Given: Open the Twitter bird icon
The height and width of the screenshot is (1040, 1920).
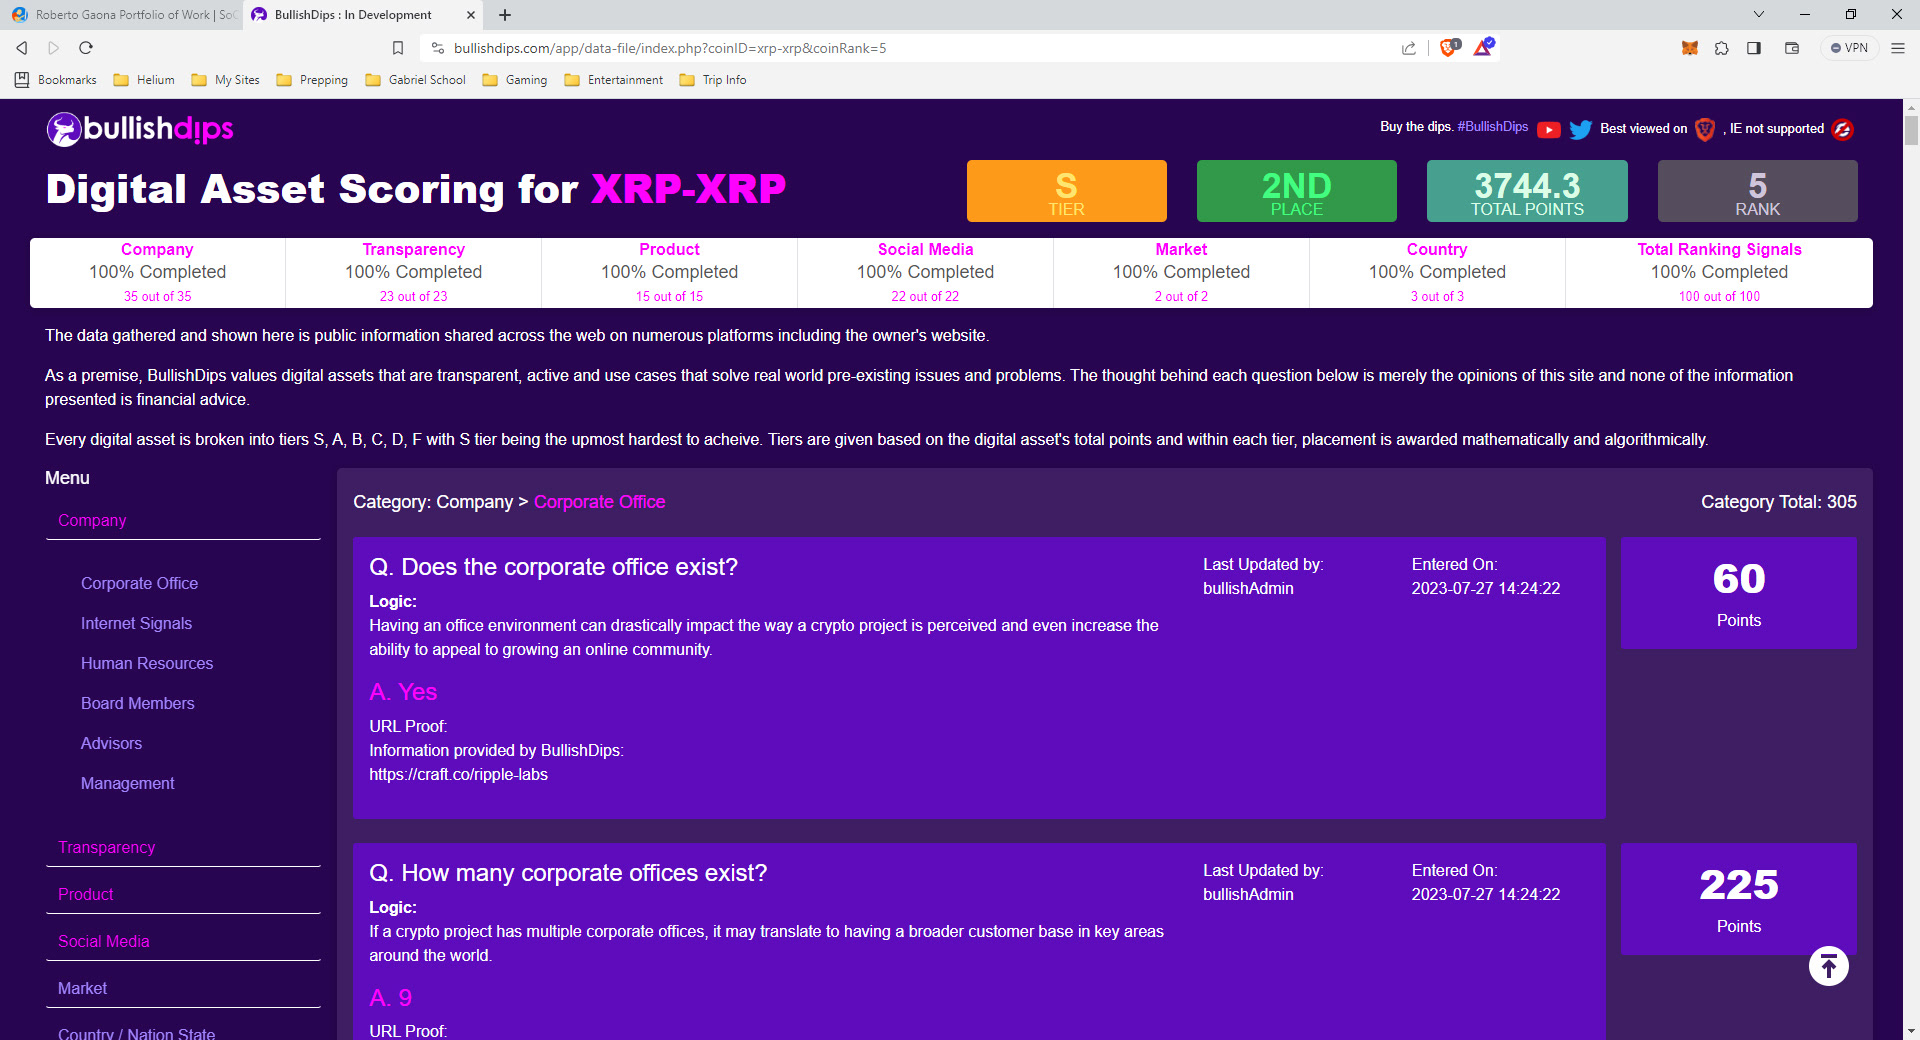Looking at the screenshot, I should click(x=1581, y=129).
